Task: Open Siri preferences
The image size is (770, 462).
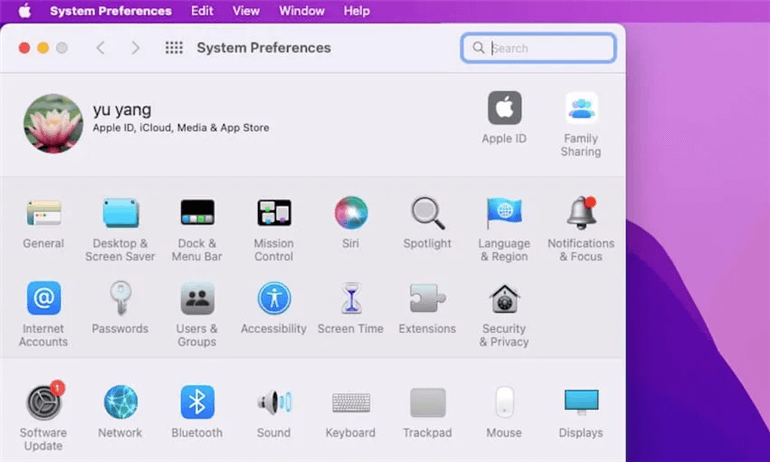Action: pyautogui.click(x=351, y=213)
